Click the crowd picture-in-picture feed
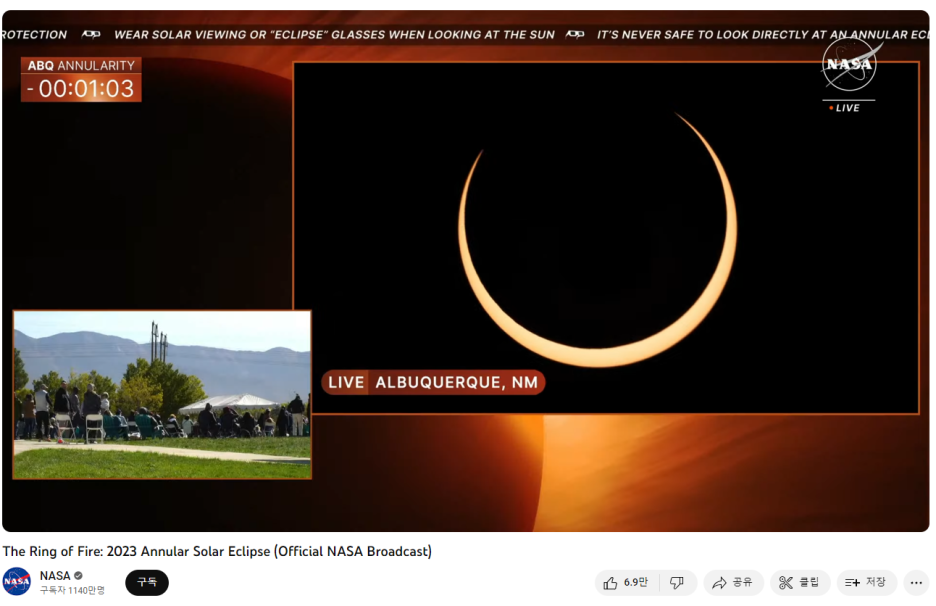 162,394
